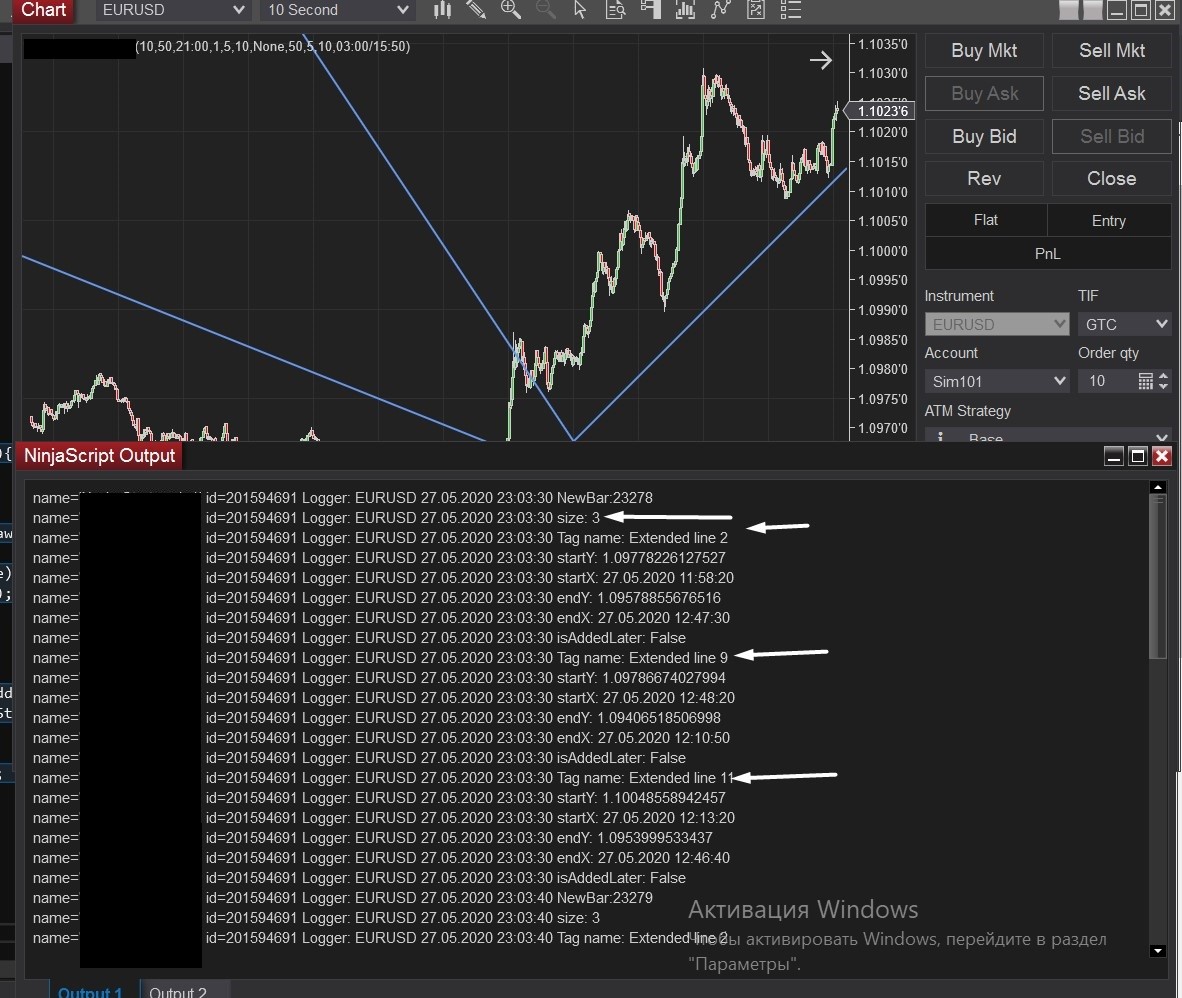The height and width of the screenshot is (998, 1182).
Task: Click the 'endY: 1.09406518506998' output line
Action: coord(377,718)
